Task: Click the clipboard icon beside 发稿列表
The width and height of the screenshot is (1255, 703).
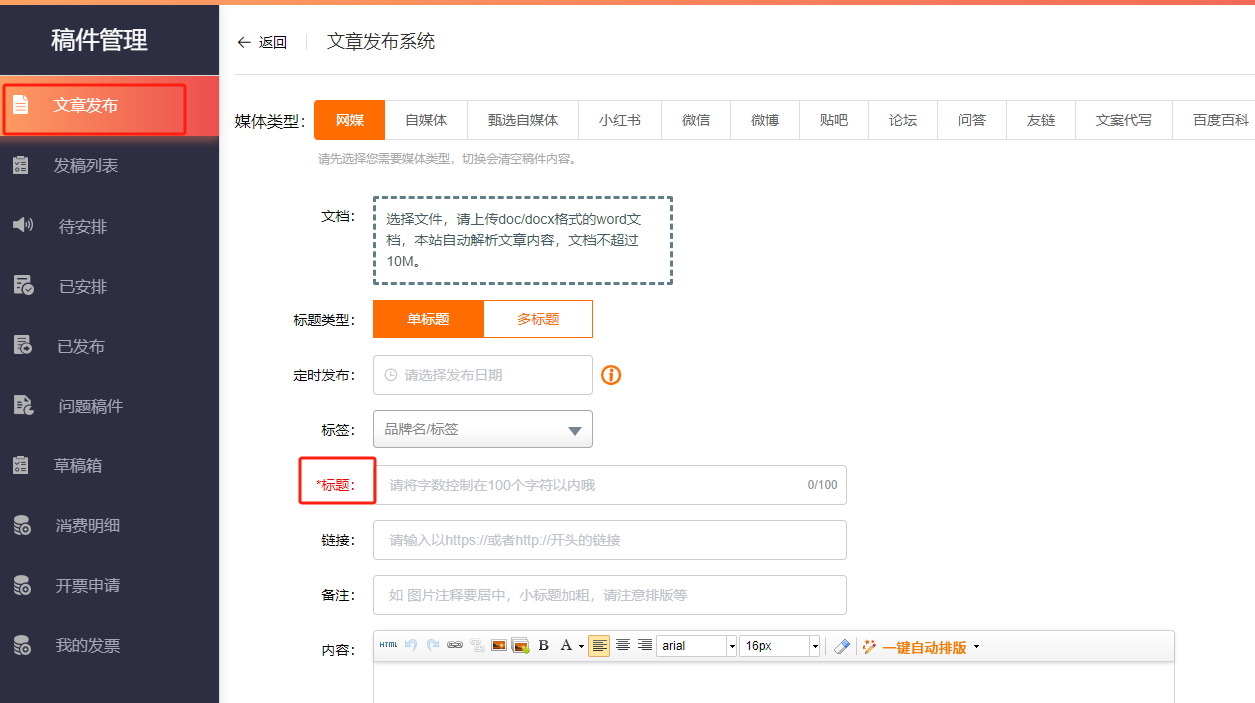Action: [21, 166]
